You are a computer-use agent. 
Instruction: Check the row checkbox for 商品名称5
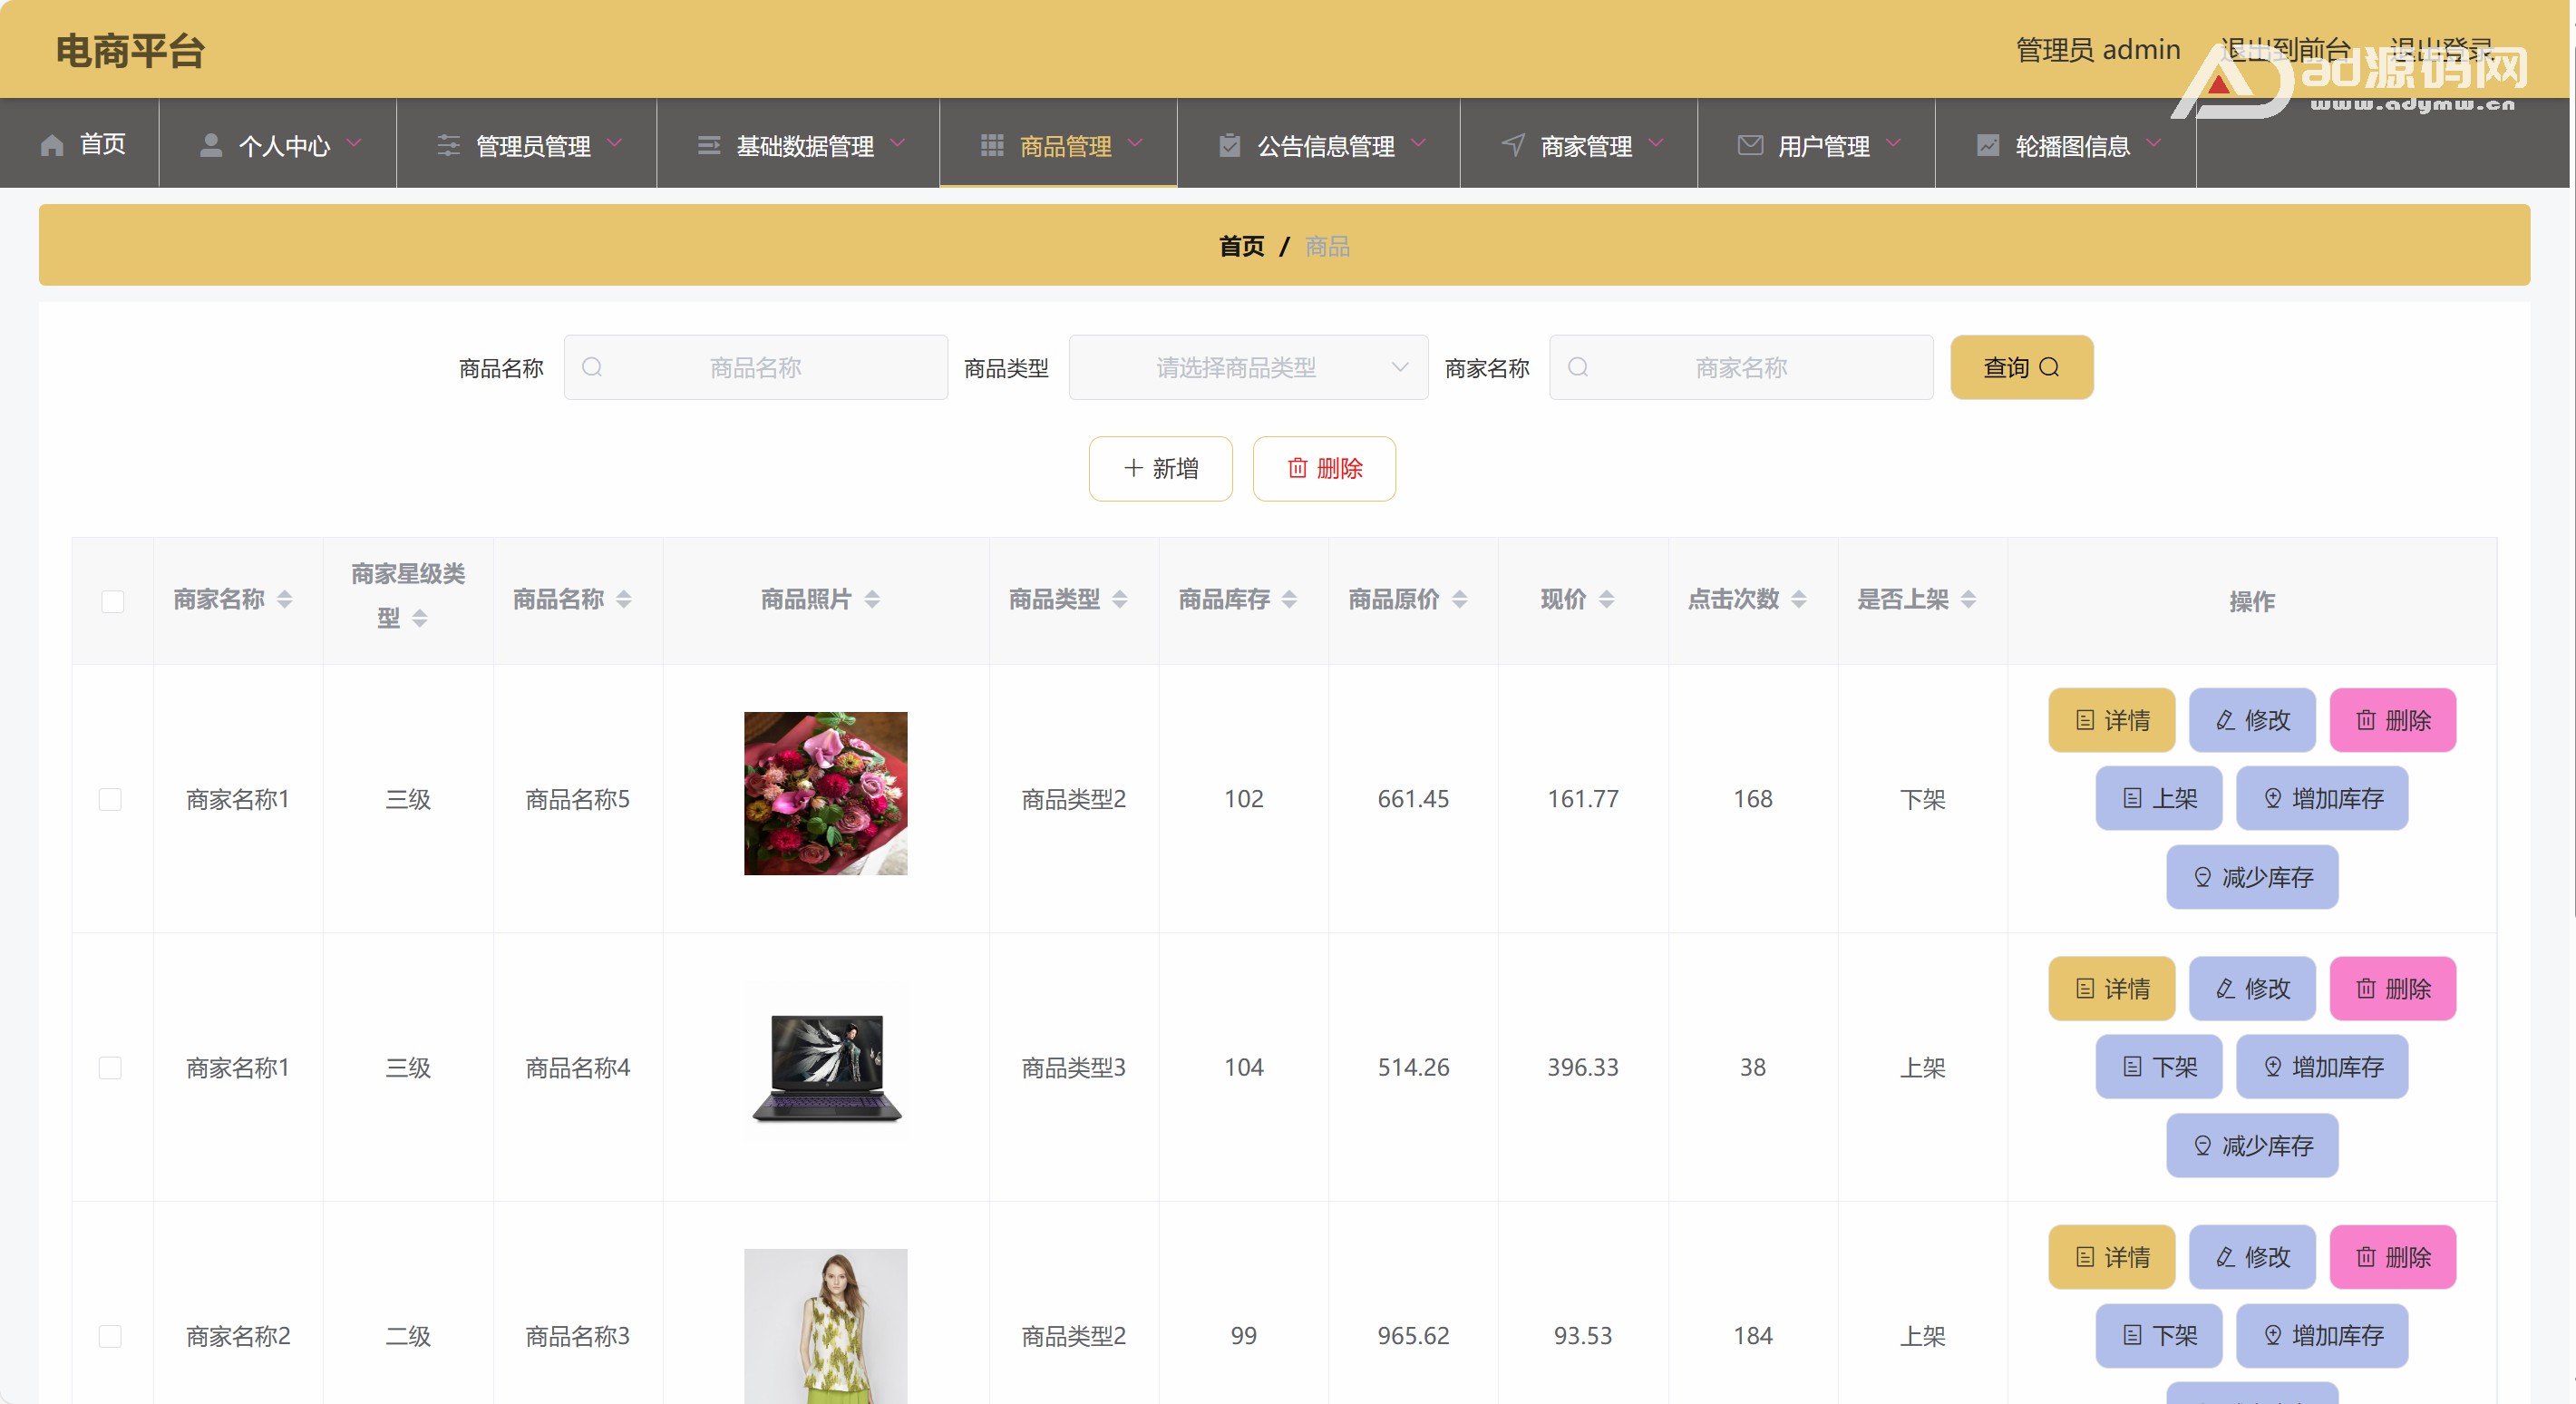coord(110,799)
